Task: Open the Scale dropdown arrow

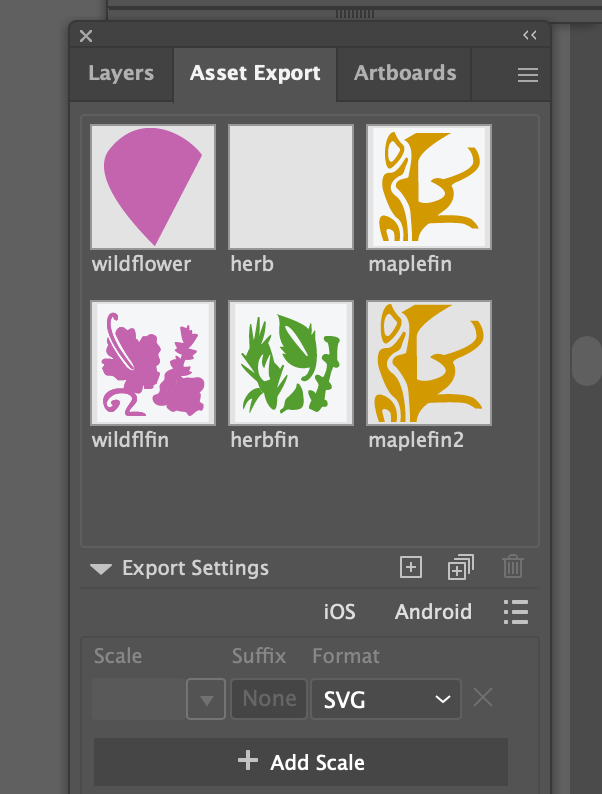Action: click(x=206, y=699)
